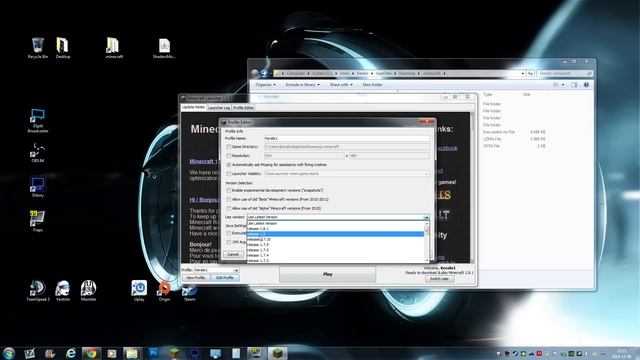The image size is (640, 360).
Task: Choose release 1.8.1 from the version list
Action: click(x=336, y=229)
